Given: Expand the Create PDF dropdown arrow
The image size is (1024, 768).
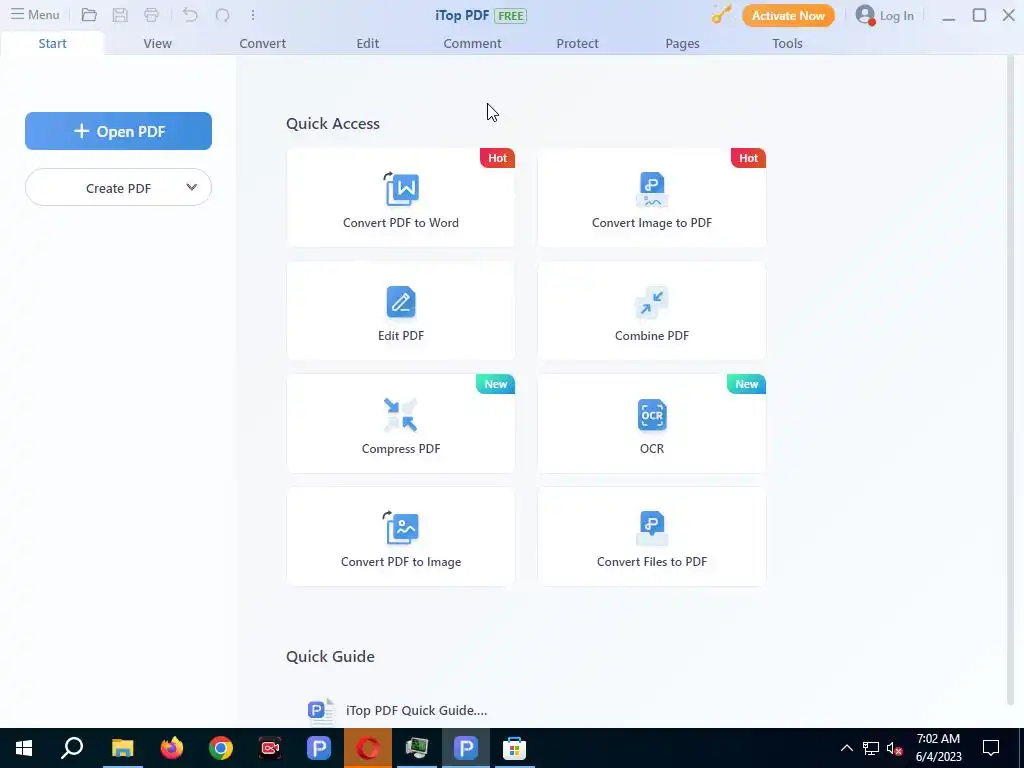Looking at the screenshot, I should [x=191, y=187].
